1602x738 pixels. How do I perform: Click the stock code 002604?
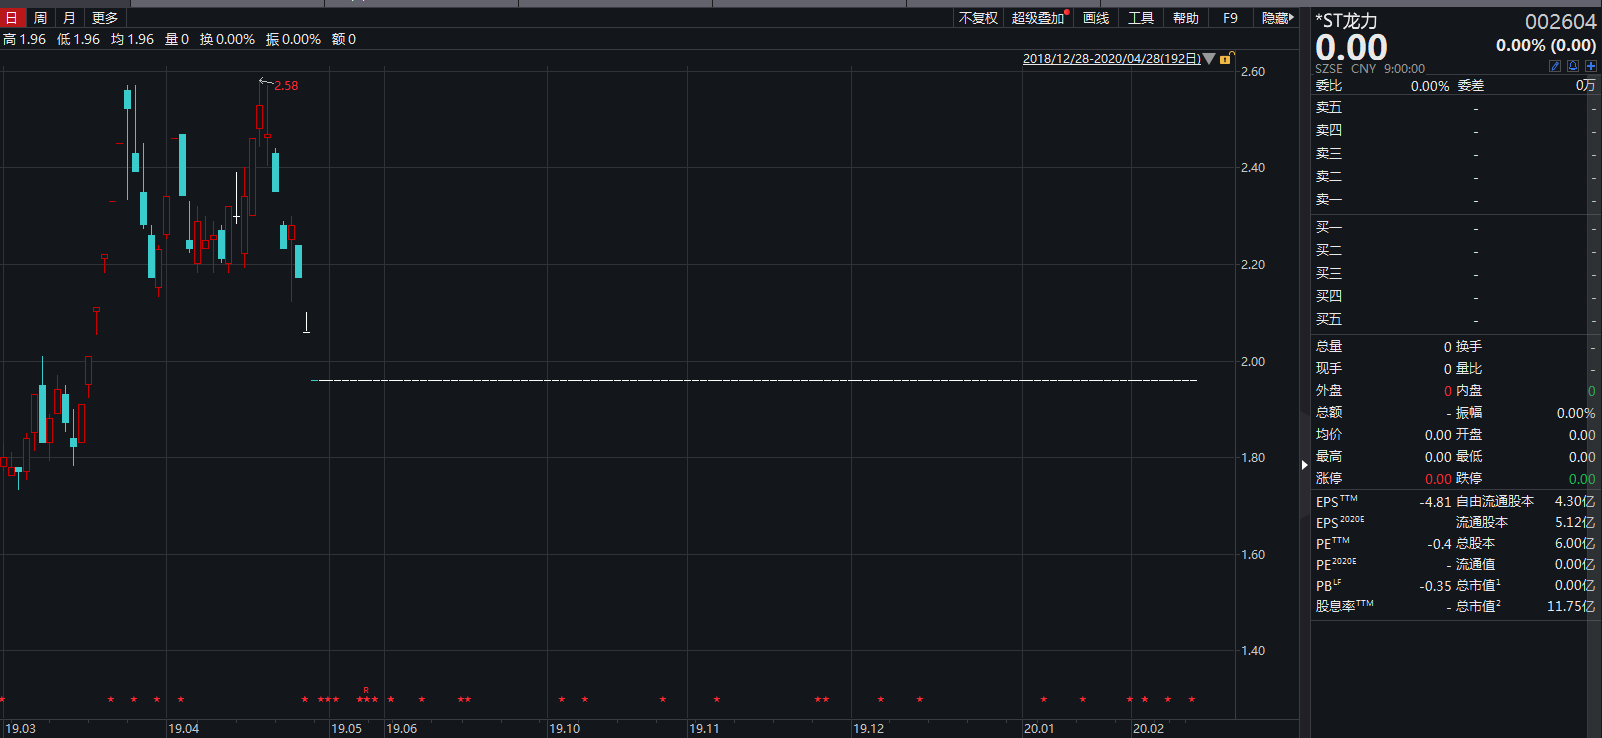(x=1560, y=22)
